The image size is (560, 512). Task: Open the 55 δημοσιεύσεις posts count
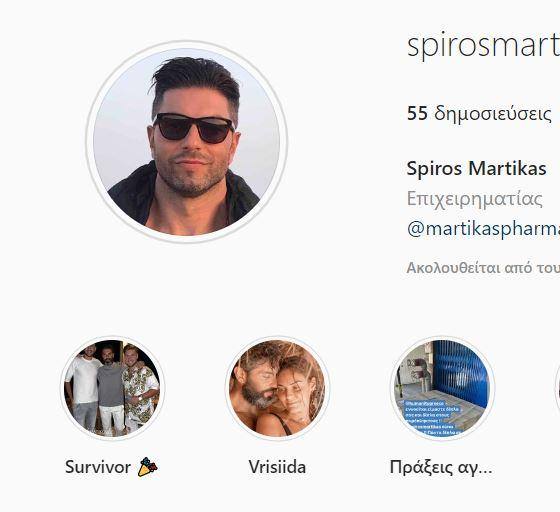(x=479, y=113)
